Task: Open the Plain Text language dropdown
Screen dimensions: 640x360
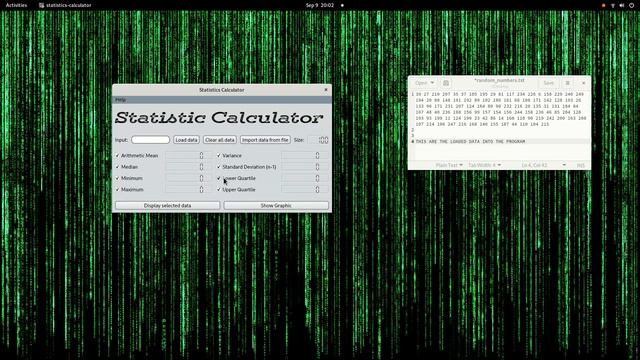Action: tap(449, 165)
